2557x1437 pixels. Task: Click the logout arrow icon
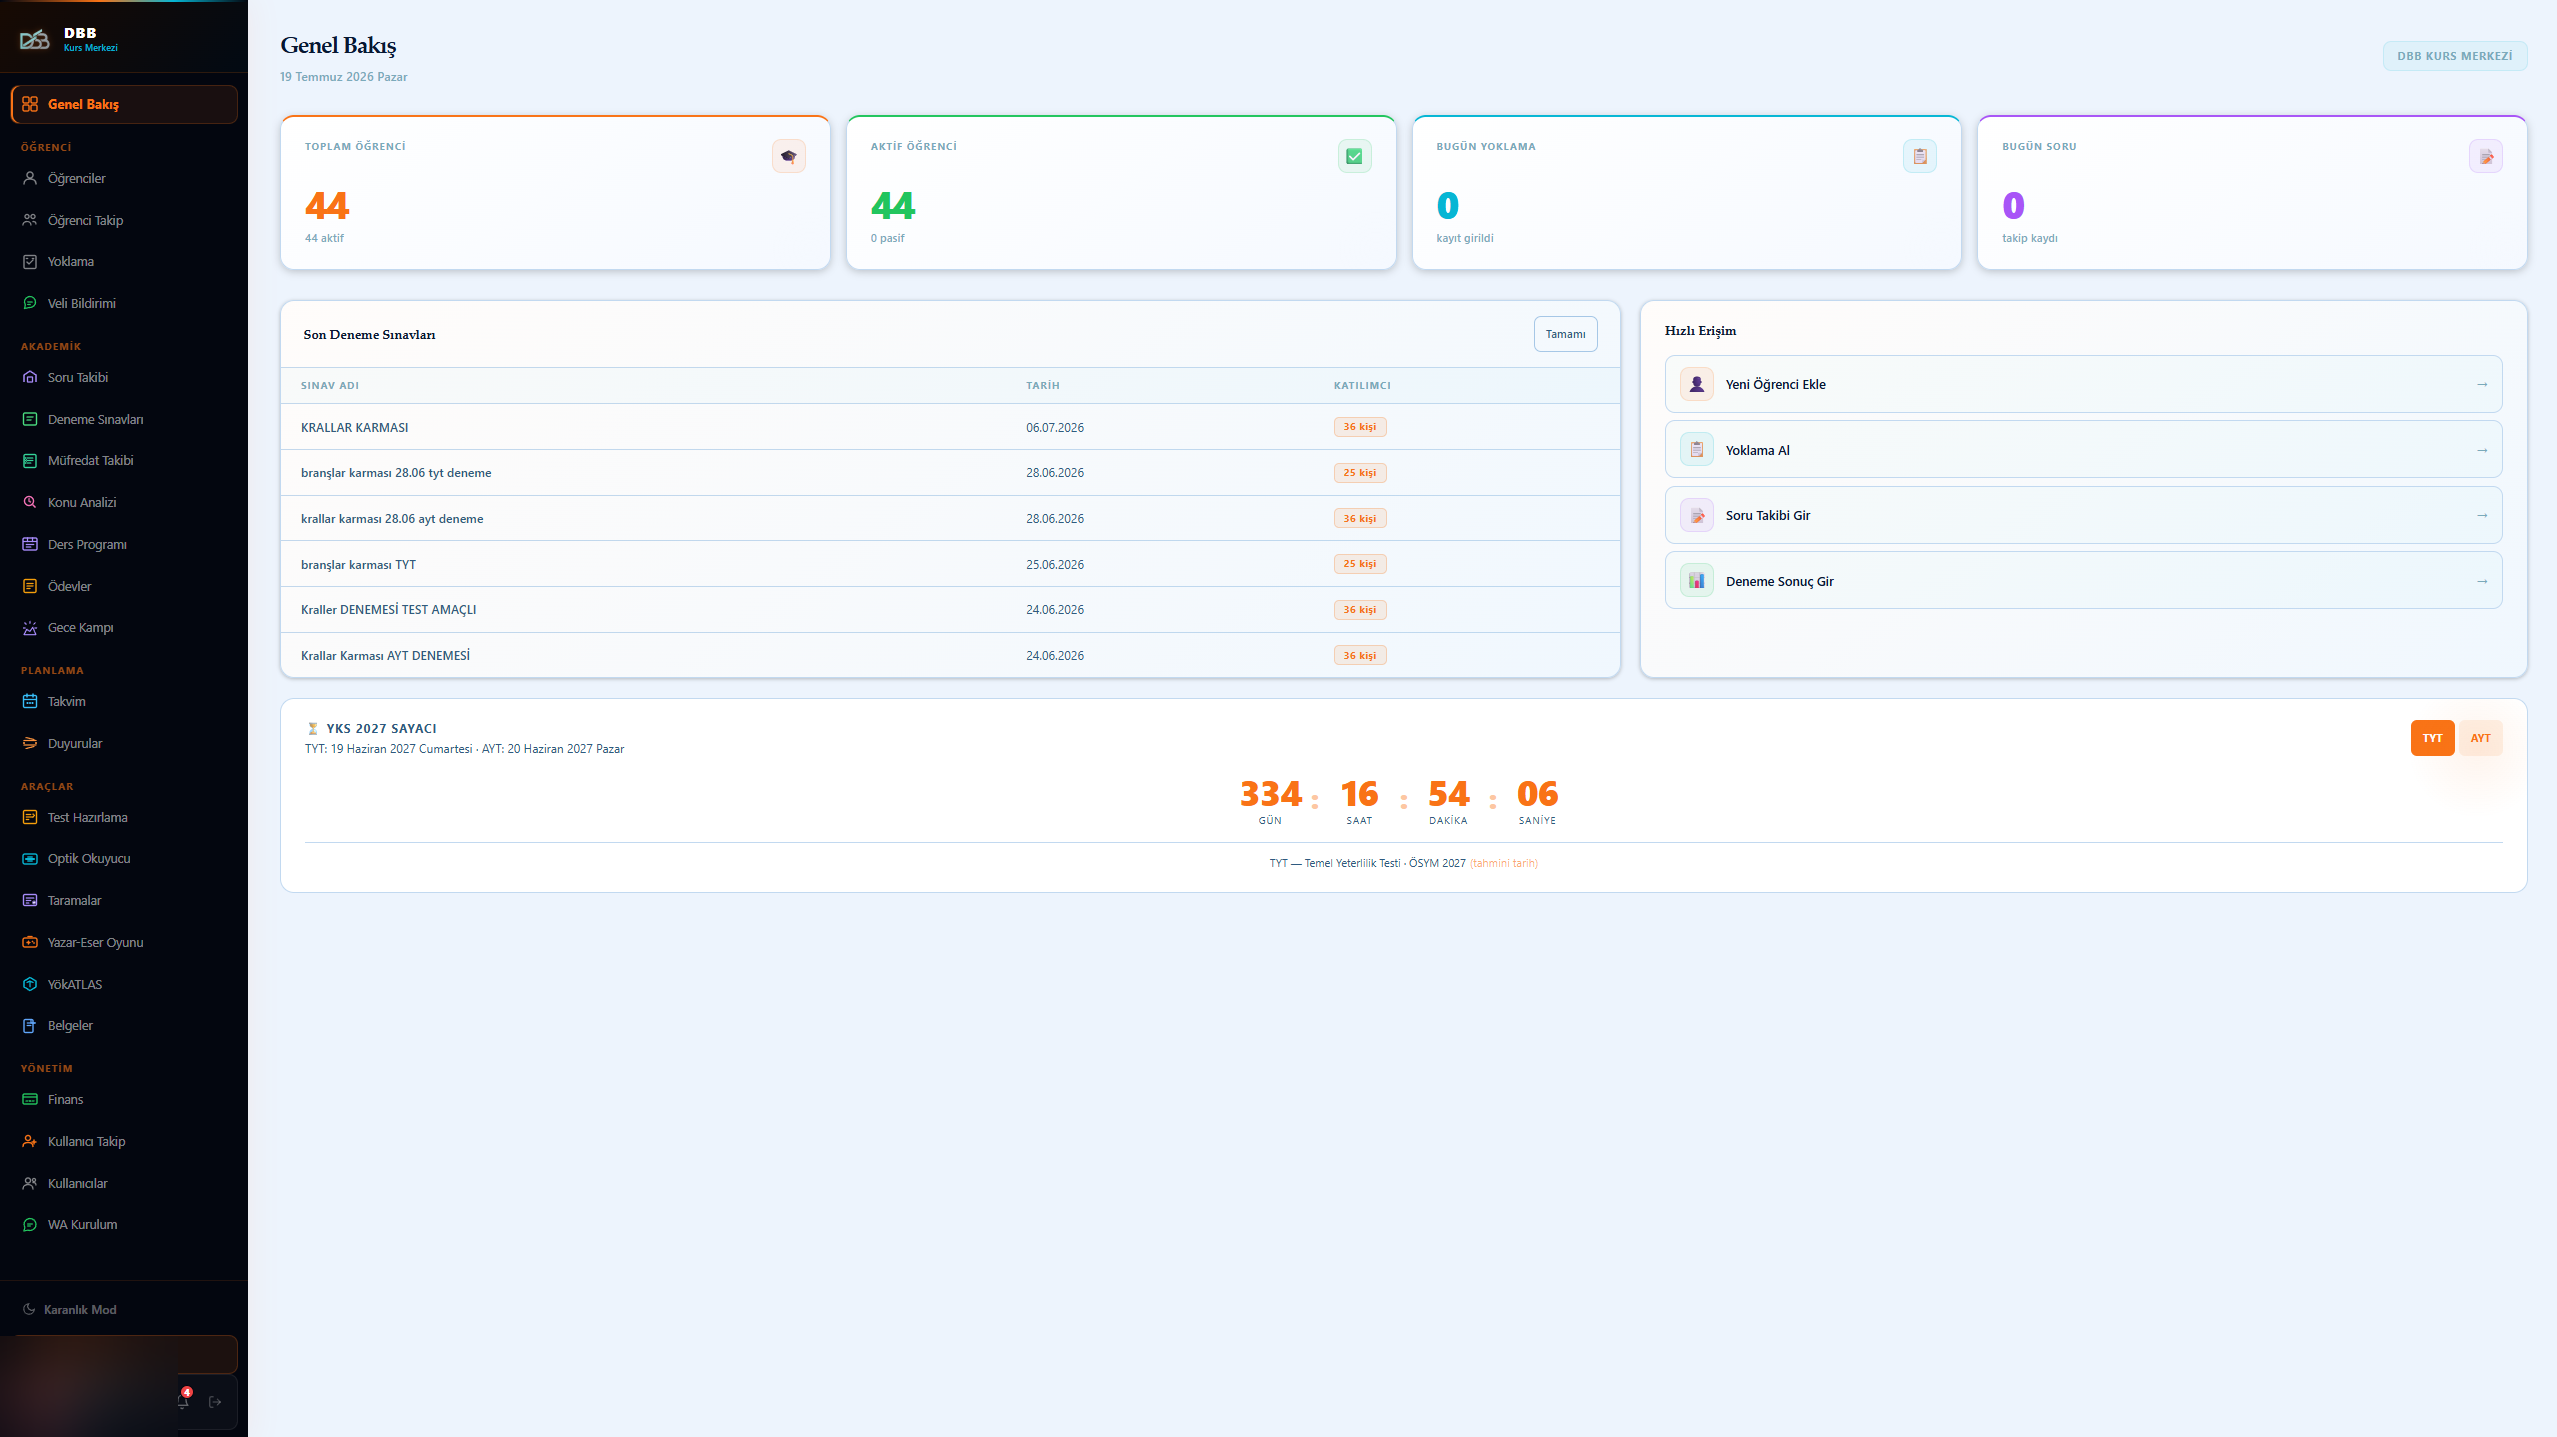215,1402
